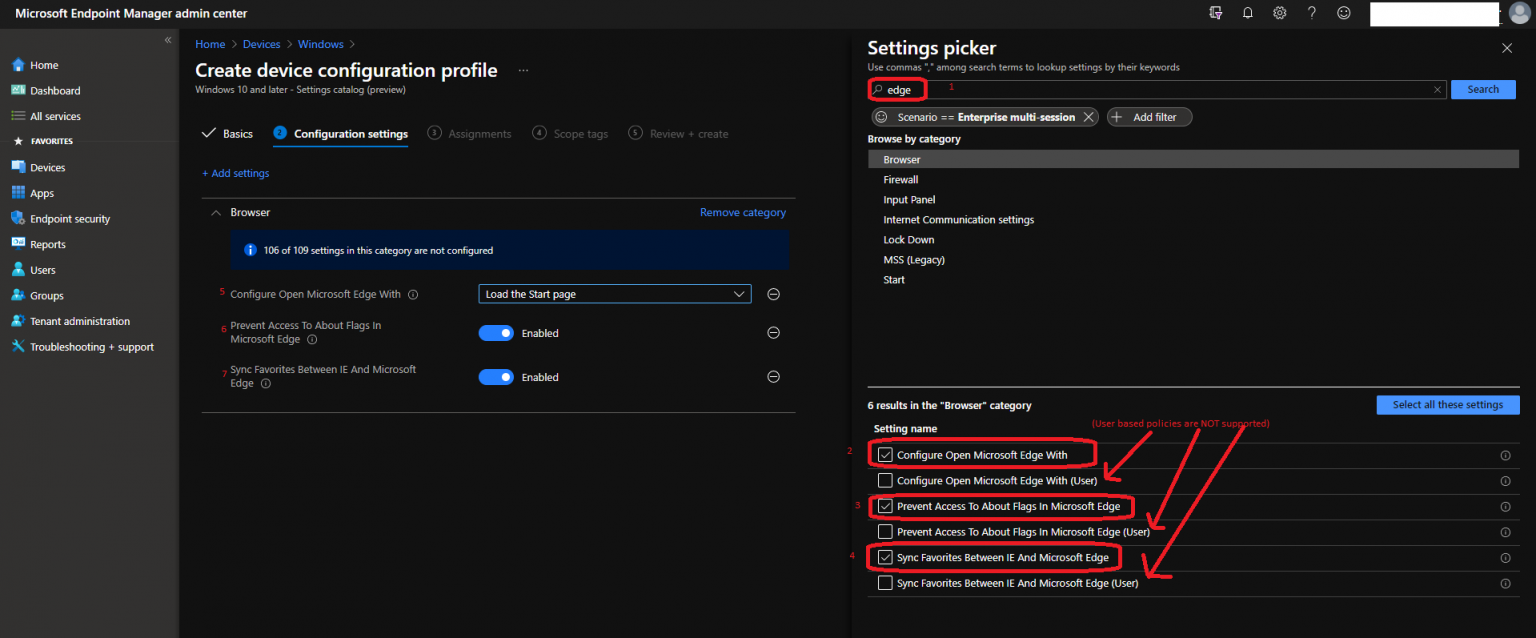
Task: Go to the Assignments step tab
Action: point(469,134)
